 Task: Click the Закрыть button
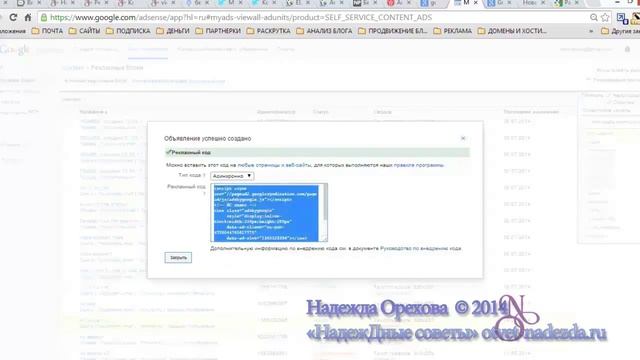tap(178, 258)
